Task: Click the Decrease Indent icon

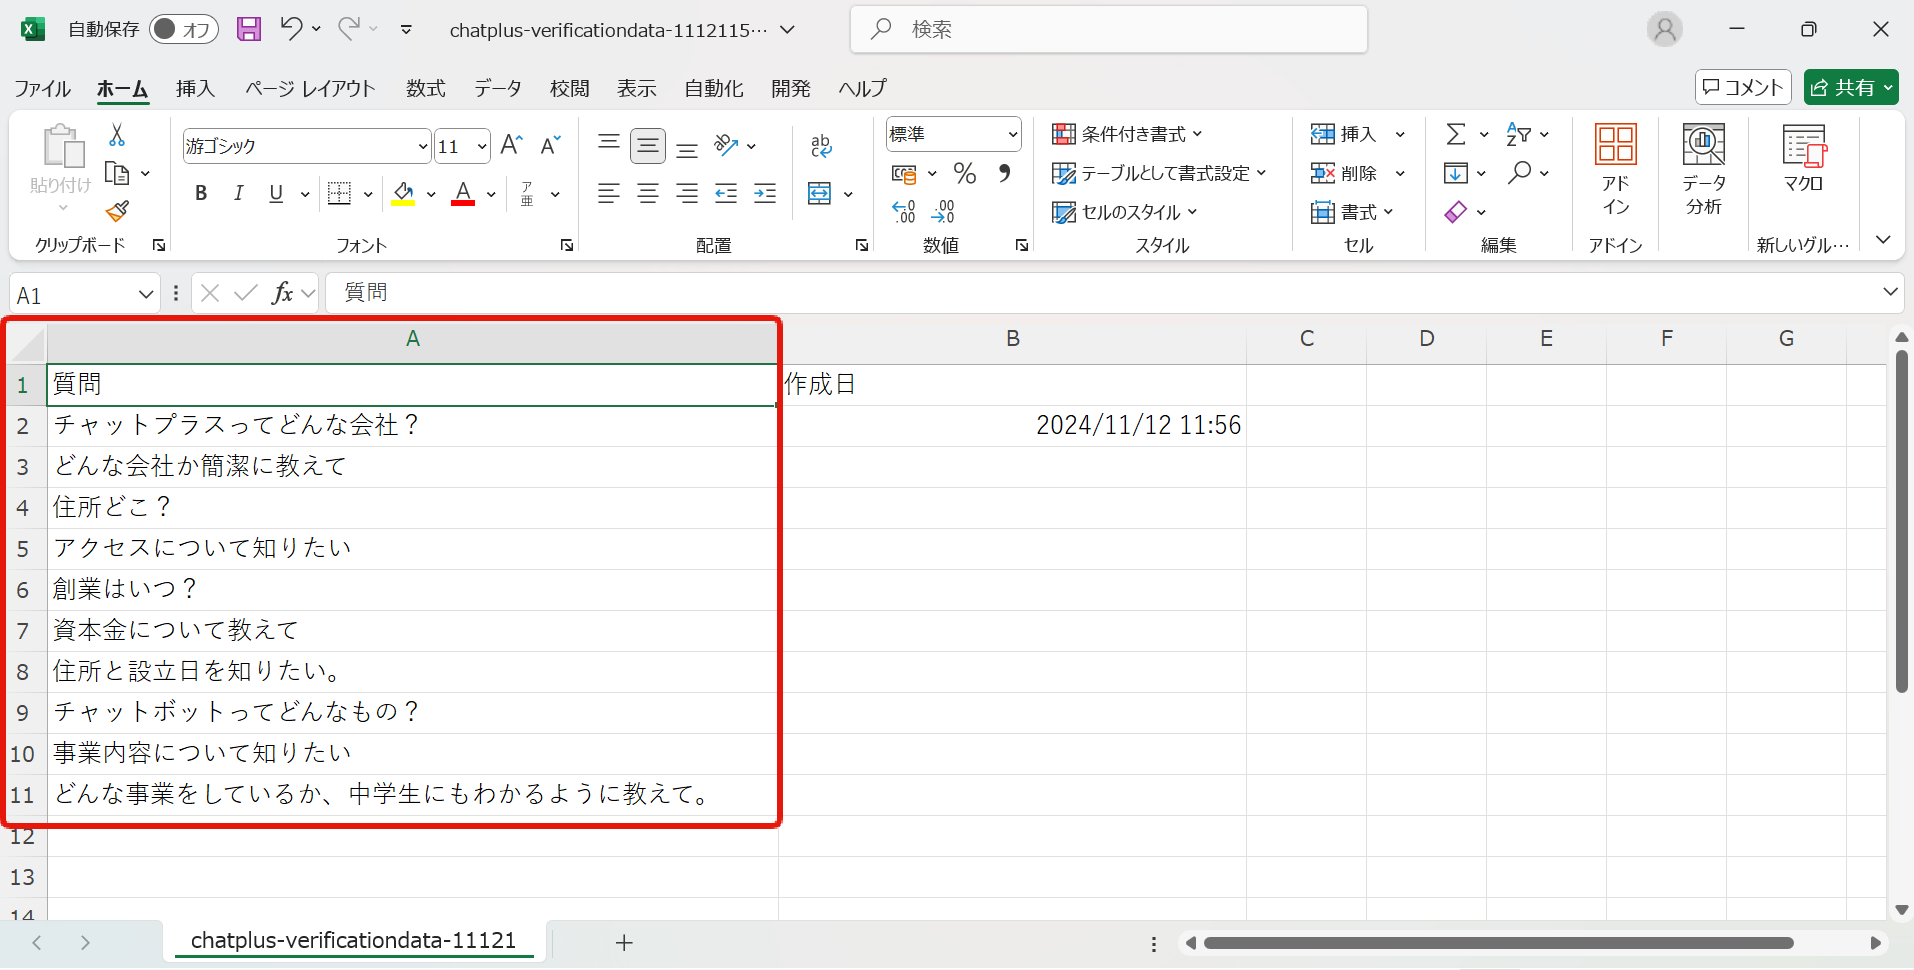Action: pyautogui.click(x=726, y=193)
